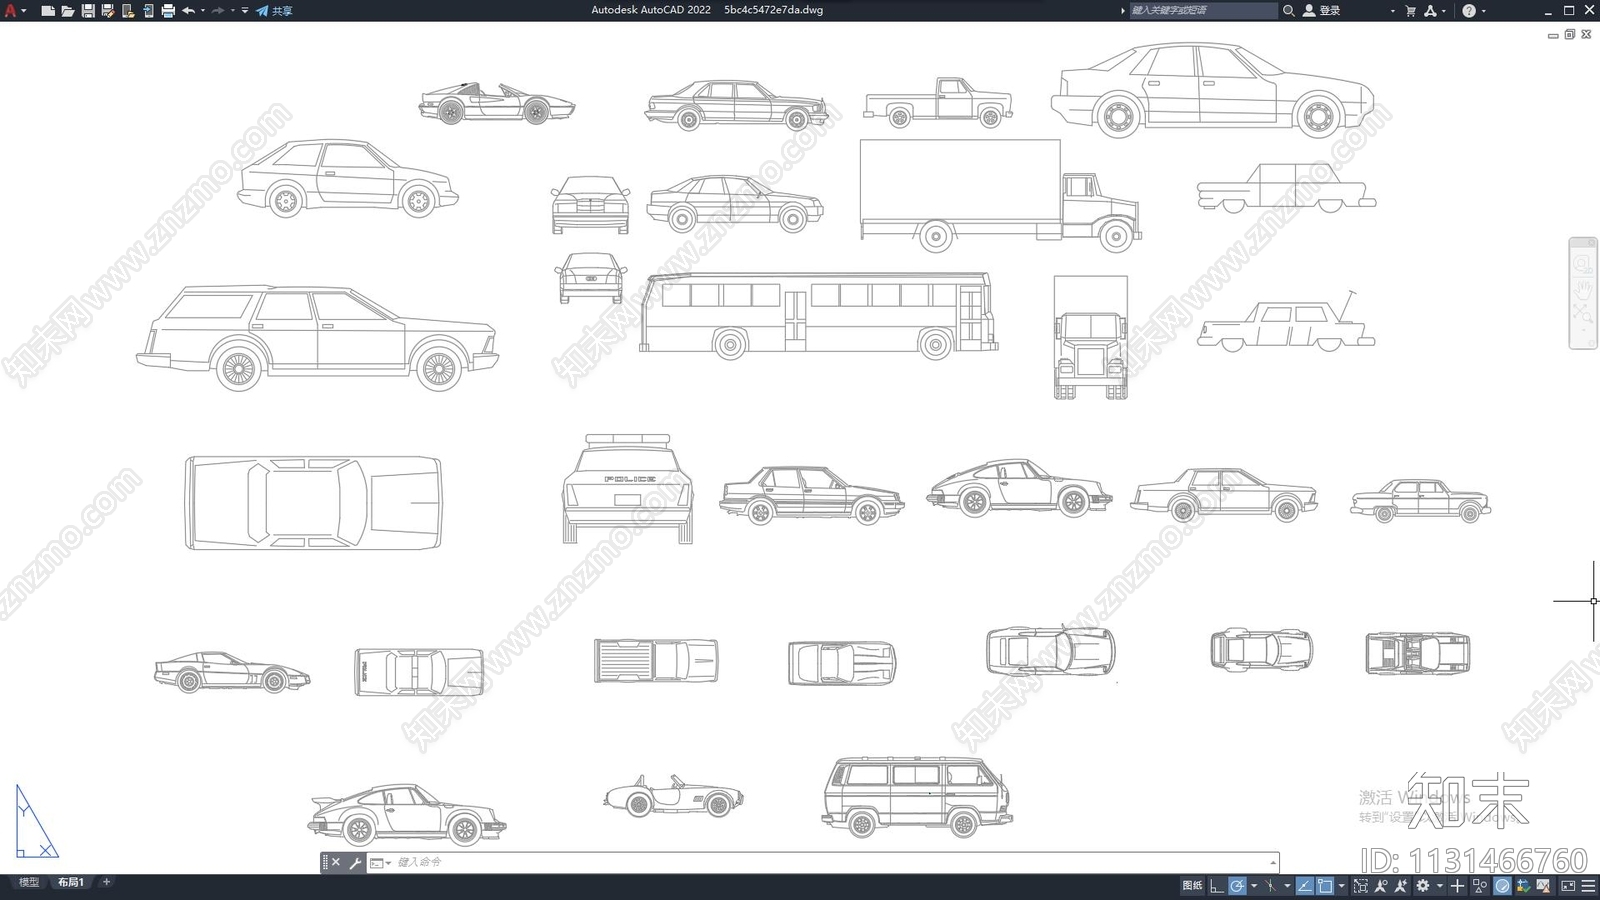Toggle Polar Tracking in the status bar

pyautogui.click(x=1237, y=886)
